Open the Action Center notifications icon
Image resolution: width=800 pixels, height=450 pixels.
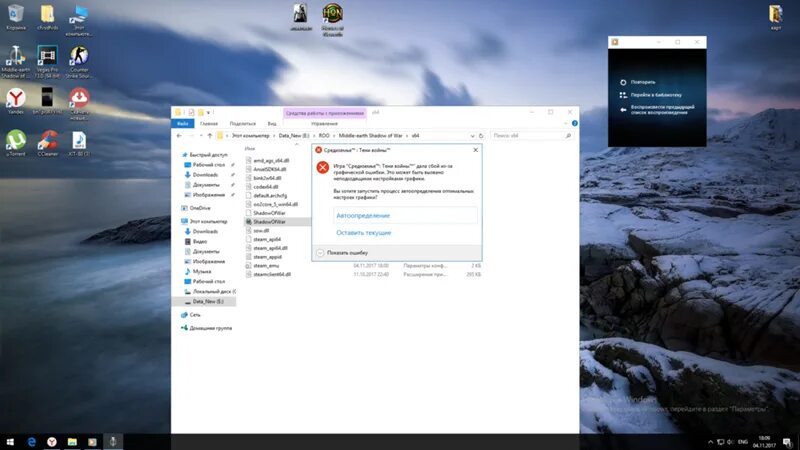point(788,442)
